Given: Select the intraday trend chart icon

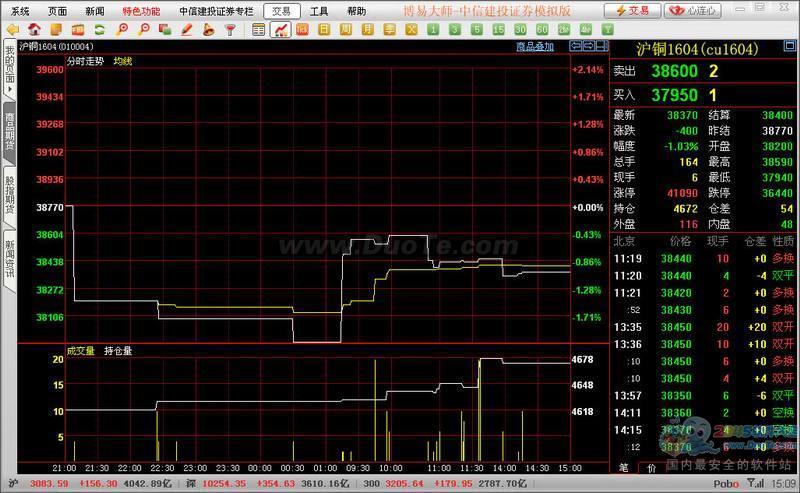Looking at the screenshot, I should [281, 29].
